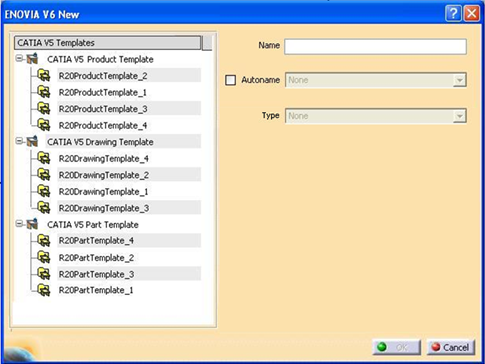The height and width of the screenshot is (364, 485).
Task: Click the icon beside R20ProductTemplate_4
Action: point(44,125)
